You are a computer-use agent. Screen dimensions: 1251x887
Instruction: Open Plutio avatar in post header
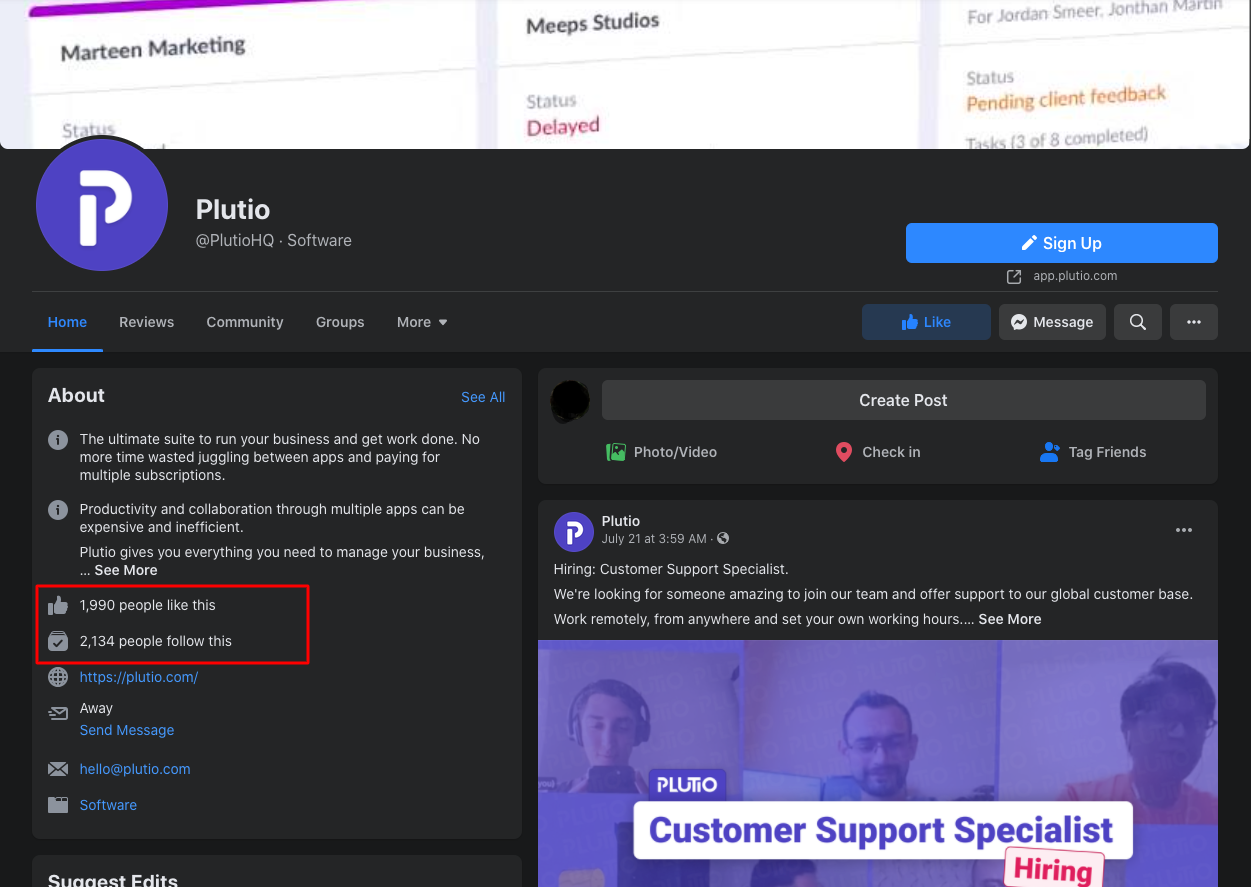[574, 531]
